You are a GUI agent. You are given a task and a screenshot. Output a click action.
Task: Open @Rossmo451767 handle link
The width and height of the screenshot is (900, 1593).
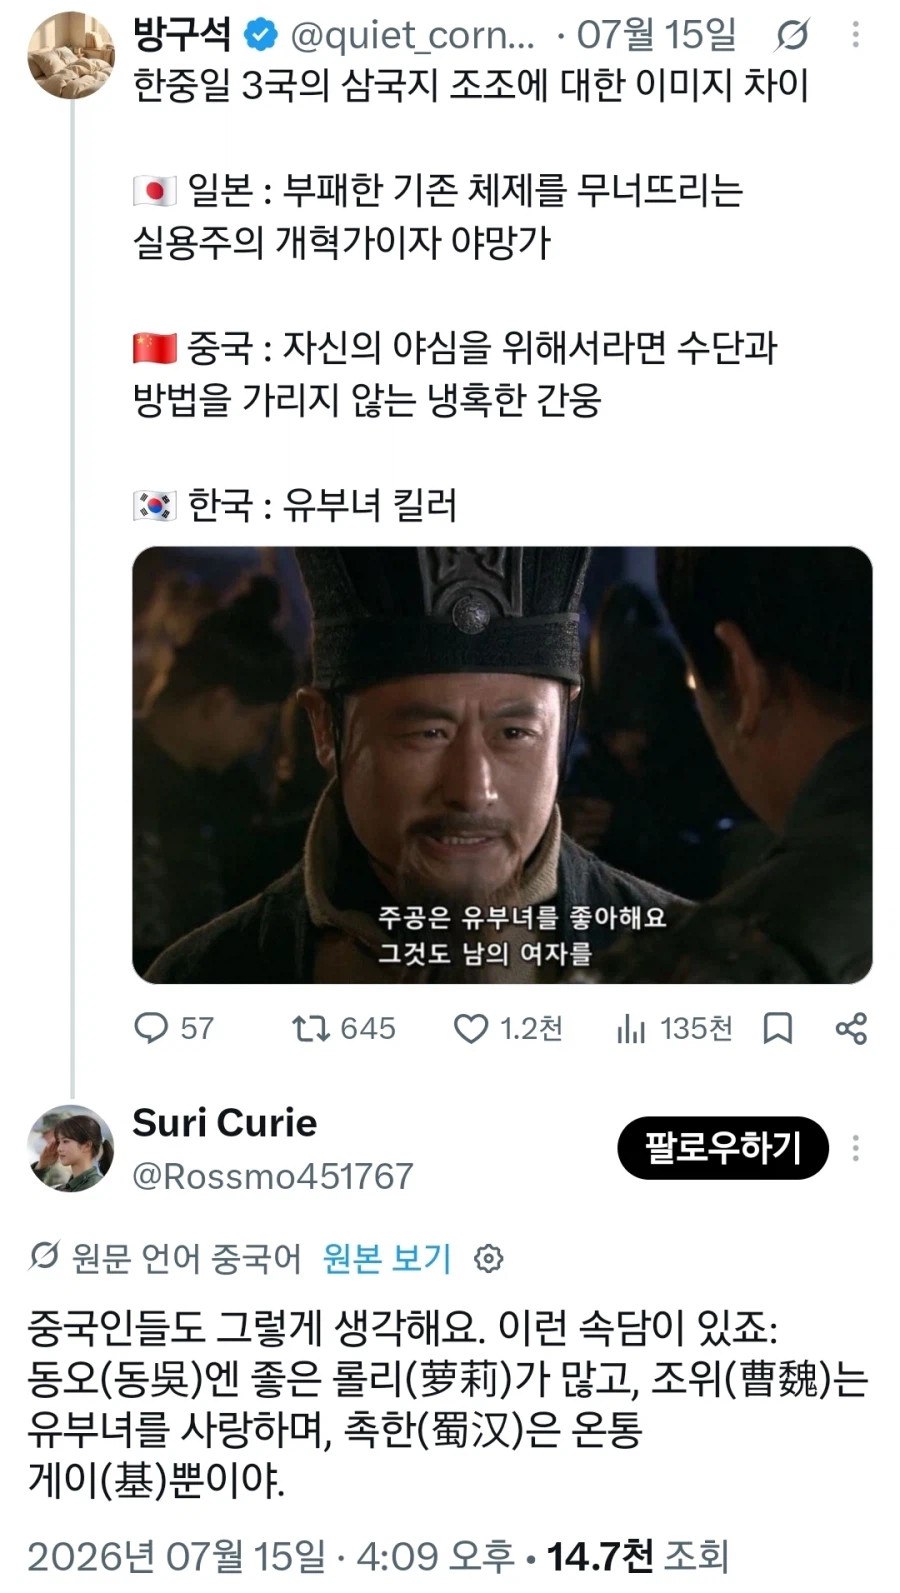tap(273, 1176)
